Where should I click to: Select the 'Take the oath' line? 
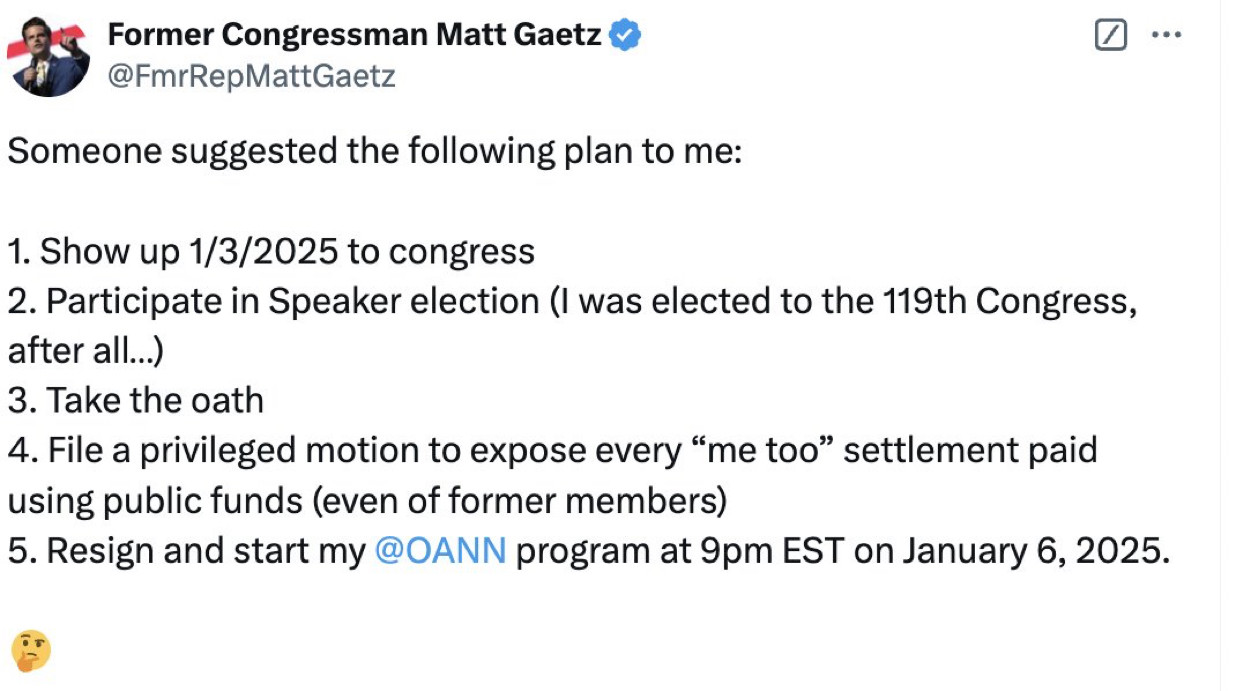pos(136,402)
